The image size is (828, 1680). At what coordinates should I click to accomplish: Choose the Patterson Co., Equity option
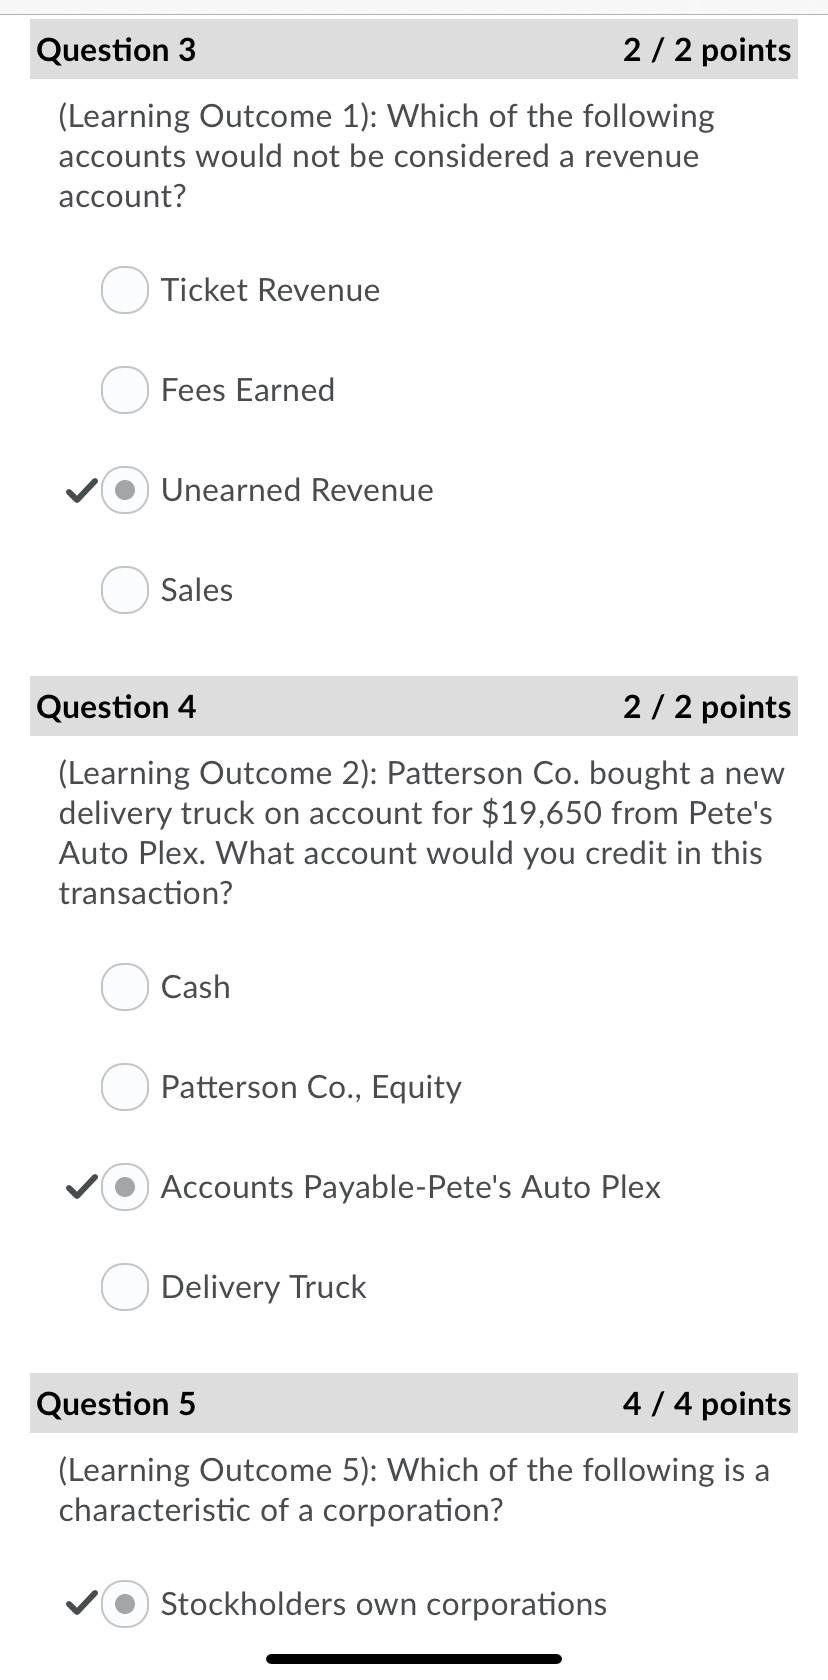tap(125, 1087)
